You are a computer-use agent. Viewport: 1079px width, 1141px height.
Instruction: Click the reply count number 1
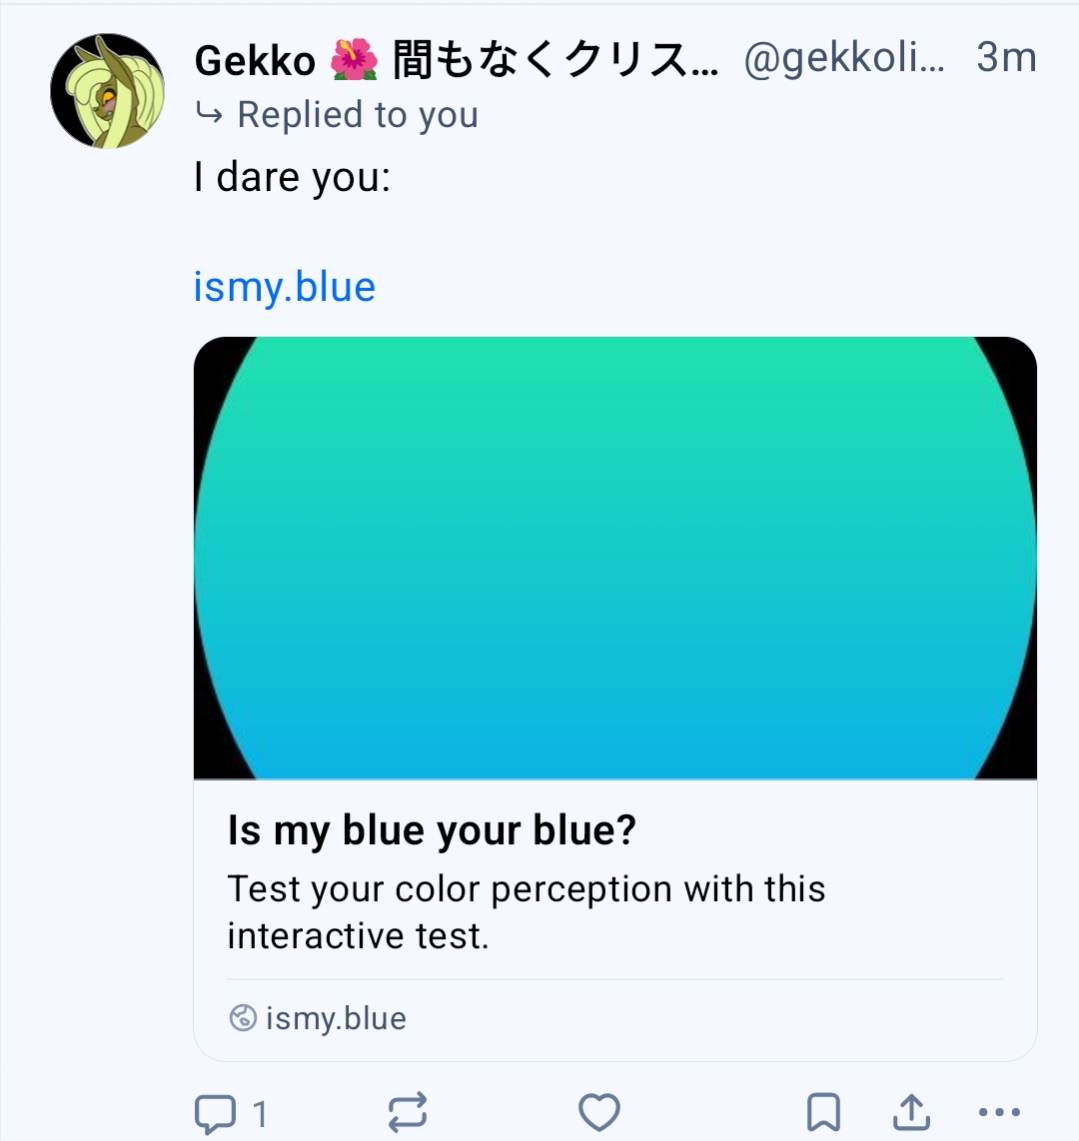[x=260, y=1113]
